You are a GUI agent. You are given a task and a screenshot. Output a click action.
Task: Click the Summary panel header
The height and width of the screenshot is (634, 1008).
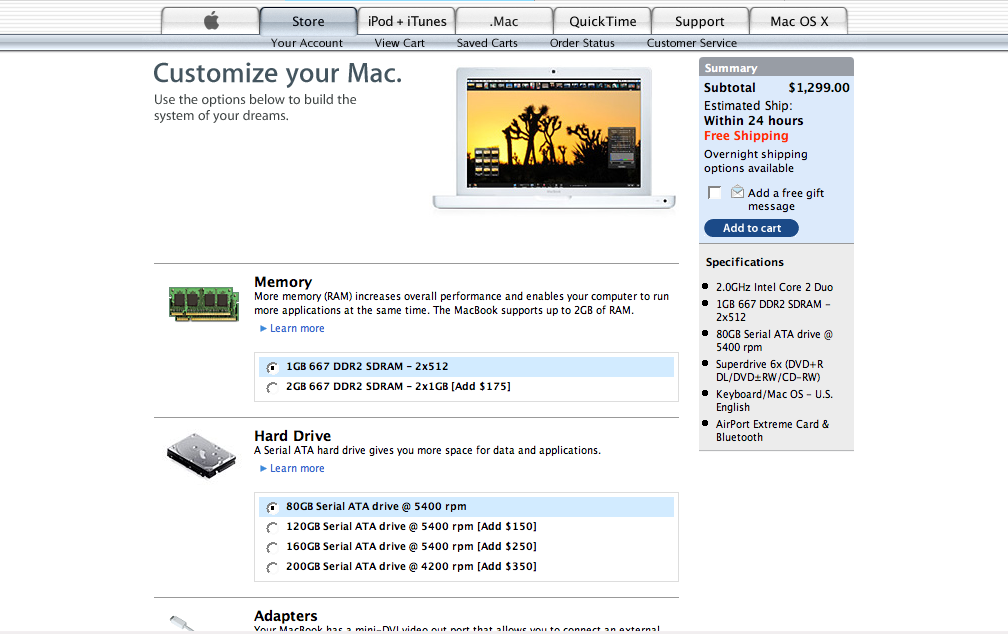[777, 67]
